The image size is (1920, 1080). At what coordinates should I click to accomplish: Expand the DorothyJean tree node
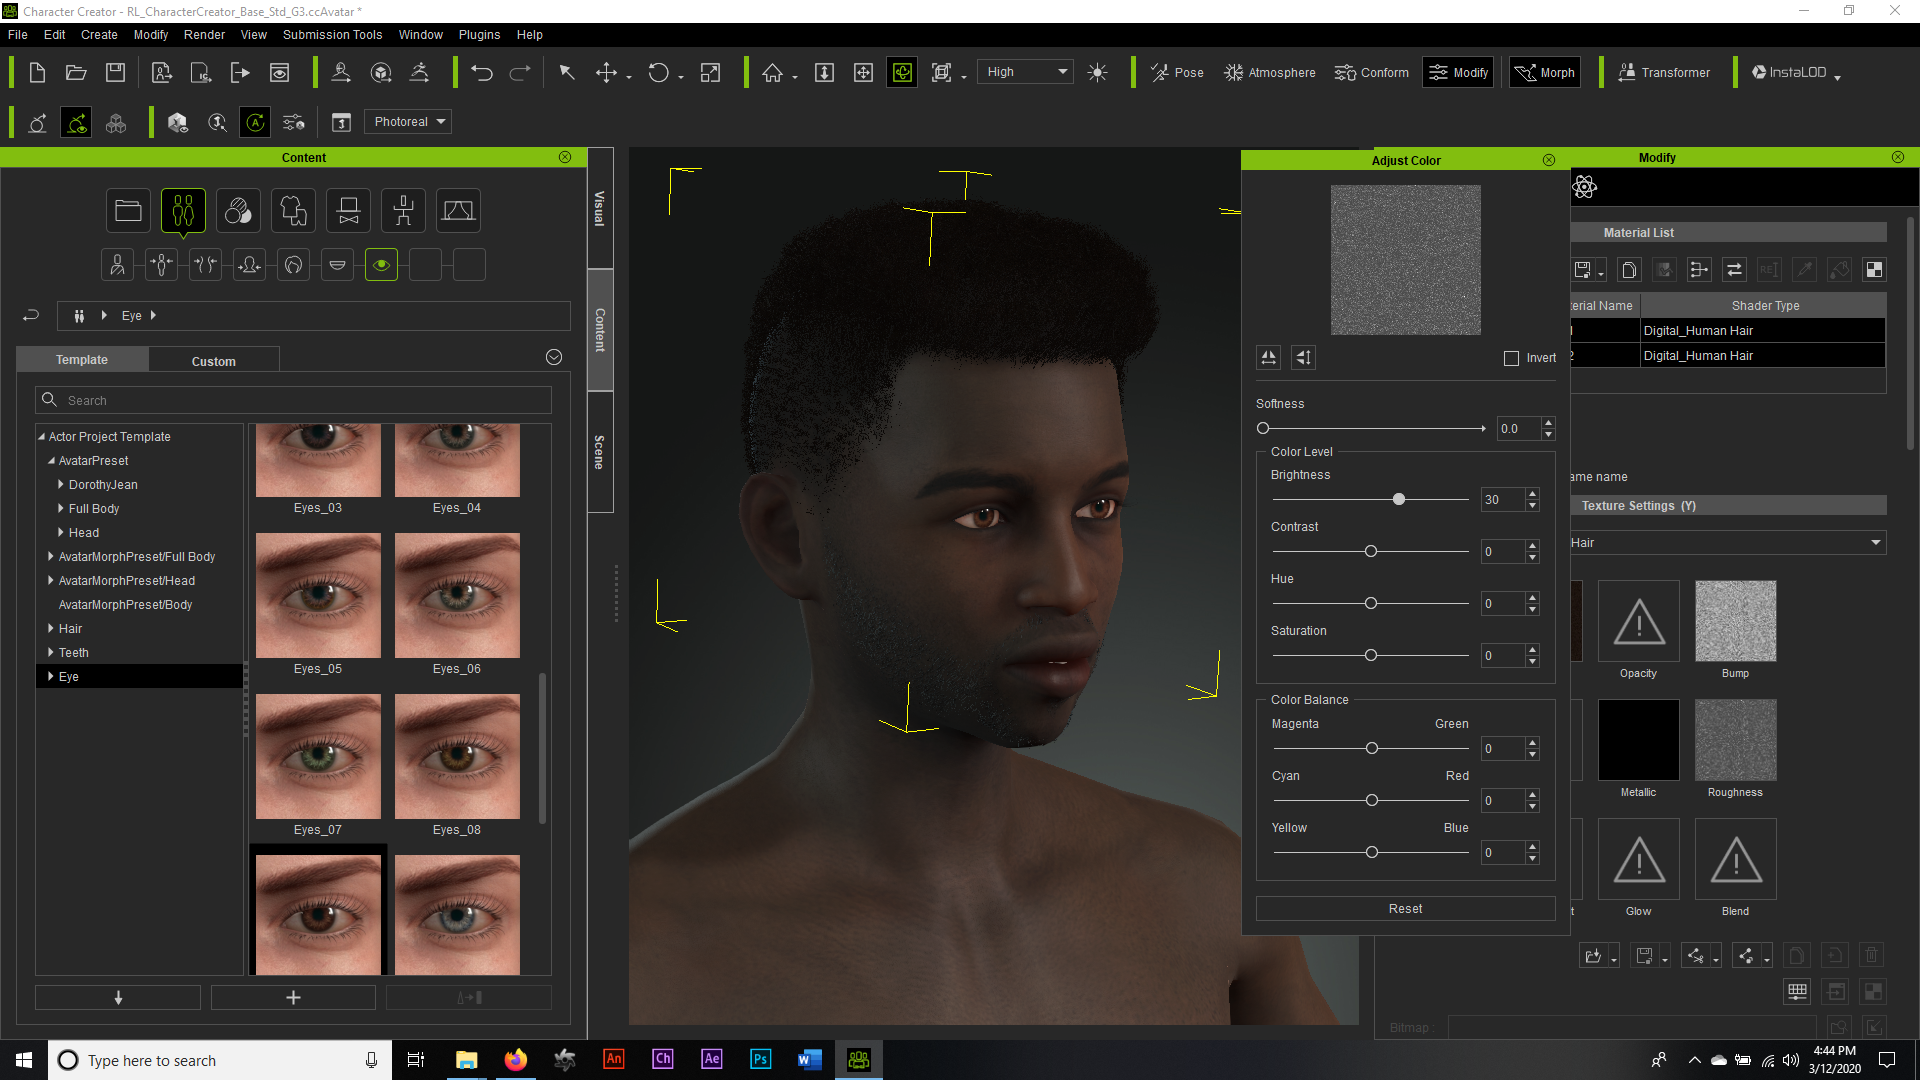click(61, 484)
